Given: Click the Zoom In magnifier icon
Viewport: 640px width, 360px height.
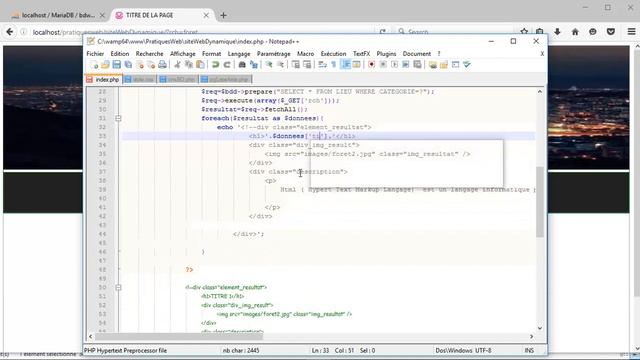Looking at the screenshot, I should point(269,64).
